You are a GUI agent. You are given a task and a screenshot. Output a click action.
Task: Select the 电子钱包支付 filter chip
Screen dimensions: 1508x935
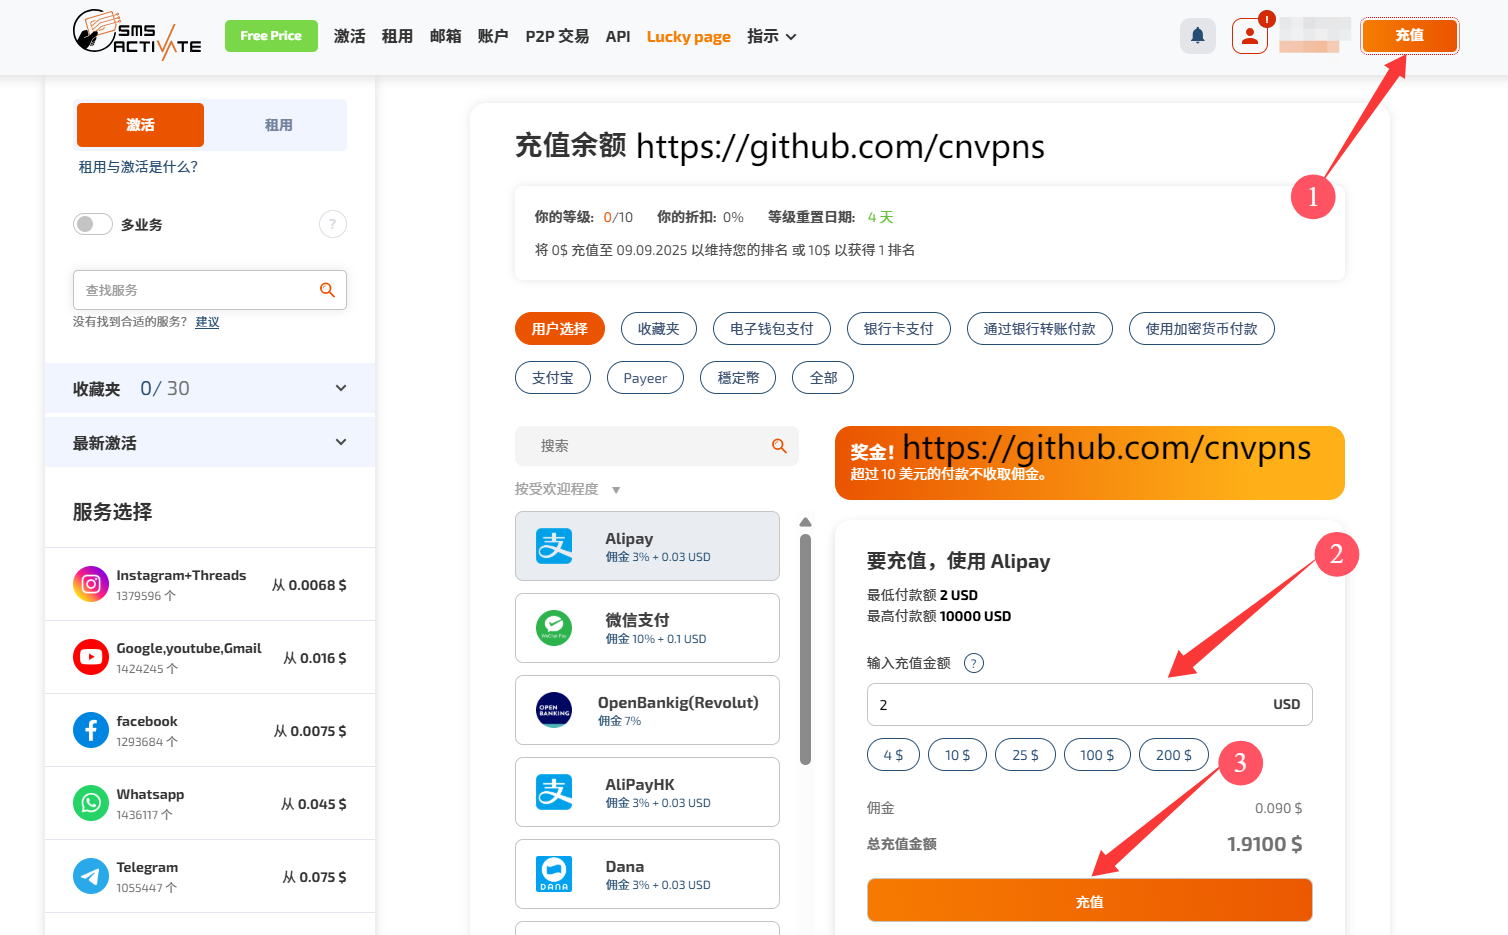pyautogui.click(x=772, y=329)
